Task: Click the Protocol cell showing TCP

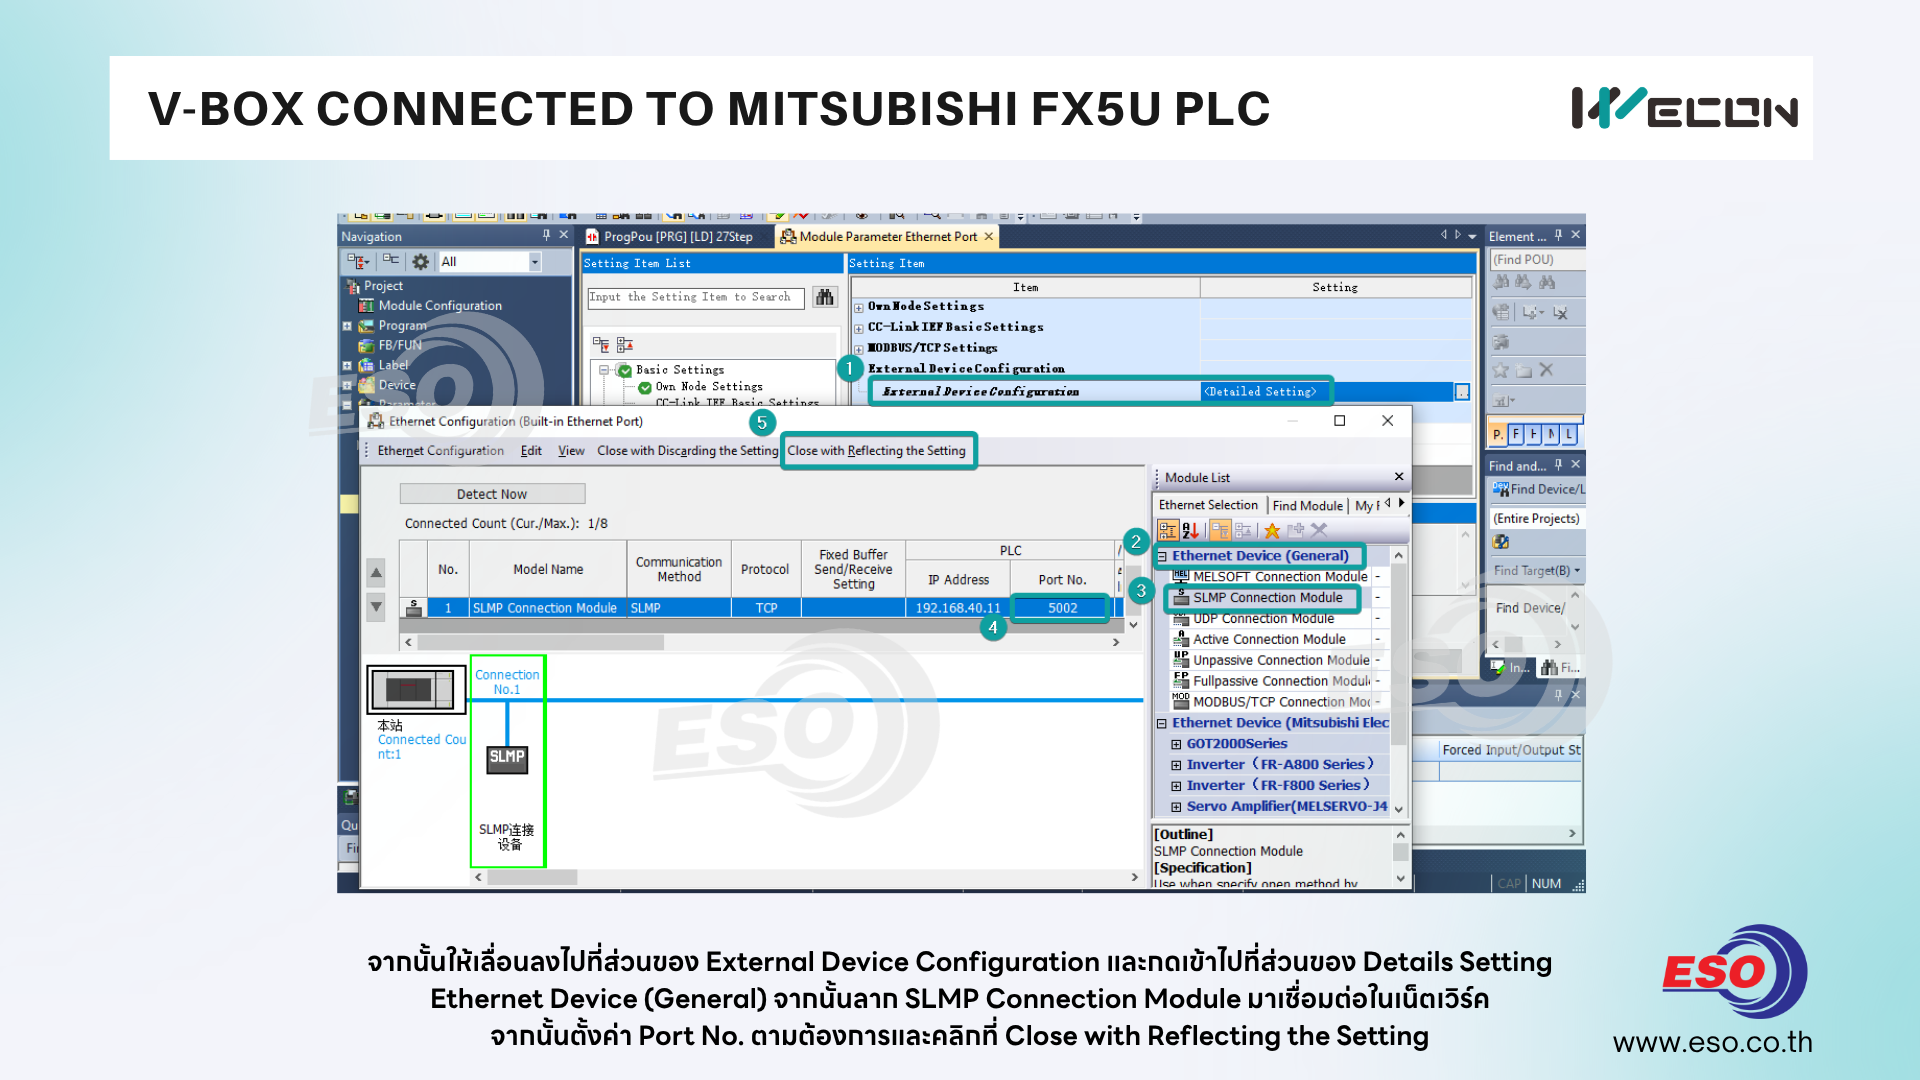Action: click(x=766, y=608)
